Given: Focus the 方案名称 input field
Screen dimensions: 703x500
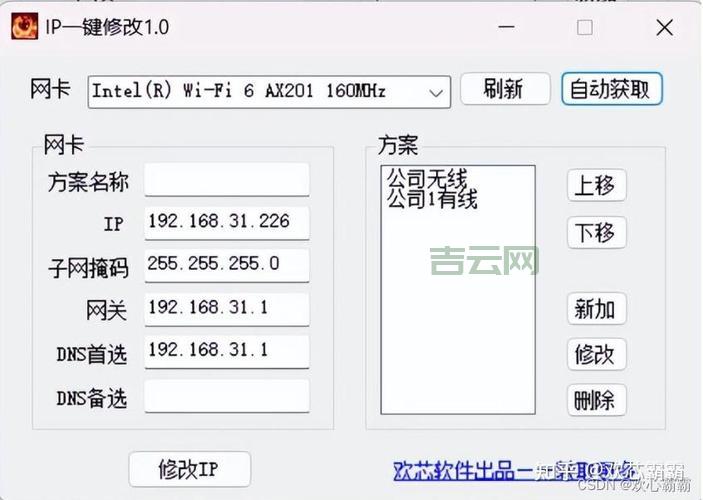Looking at the screenshot, I should coord(227,179).
